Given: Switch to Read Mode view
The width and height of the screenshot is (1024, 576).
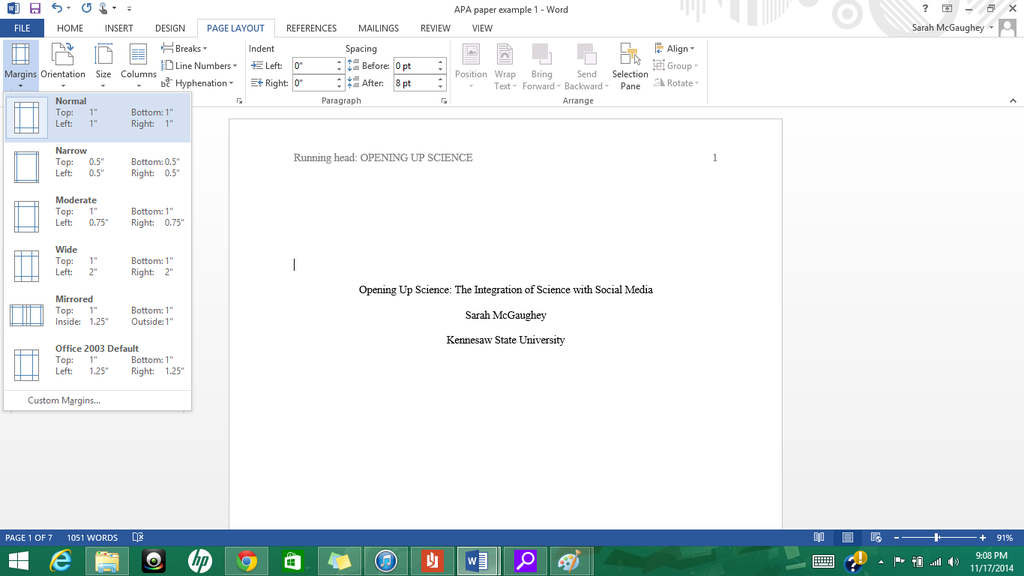Looking at the screenshot, I should pyautogui.click(x=819, y=537).
